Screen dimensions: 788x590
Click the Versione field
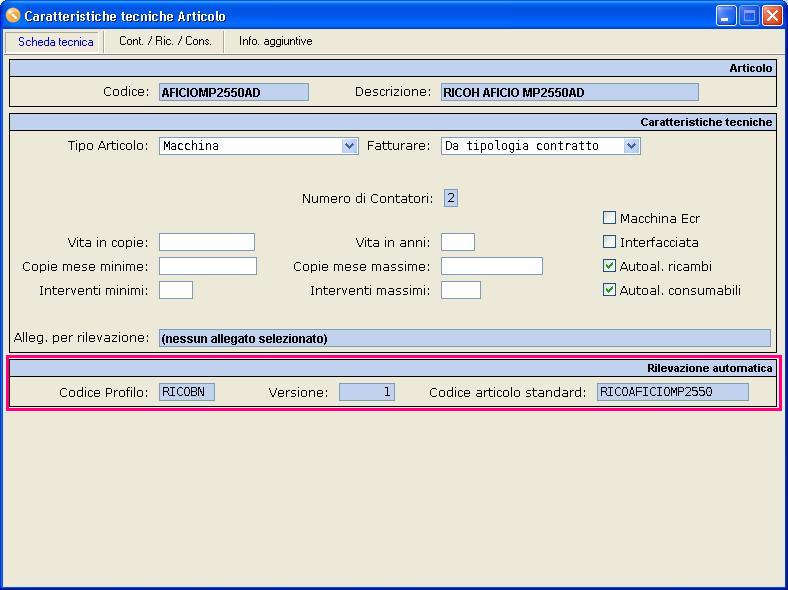pyautogui.click(x=367, y=392)
